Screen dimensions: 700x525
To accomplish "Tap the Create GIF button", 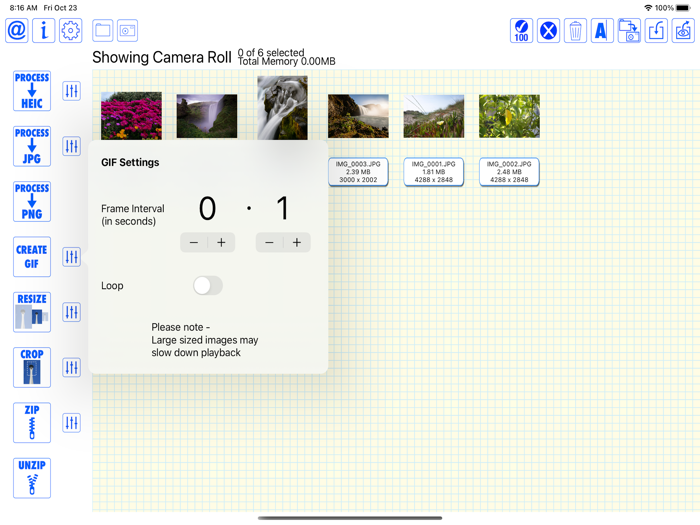I will [x=32, y=257].
